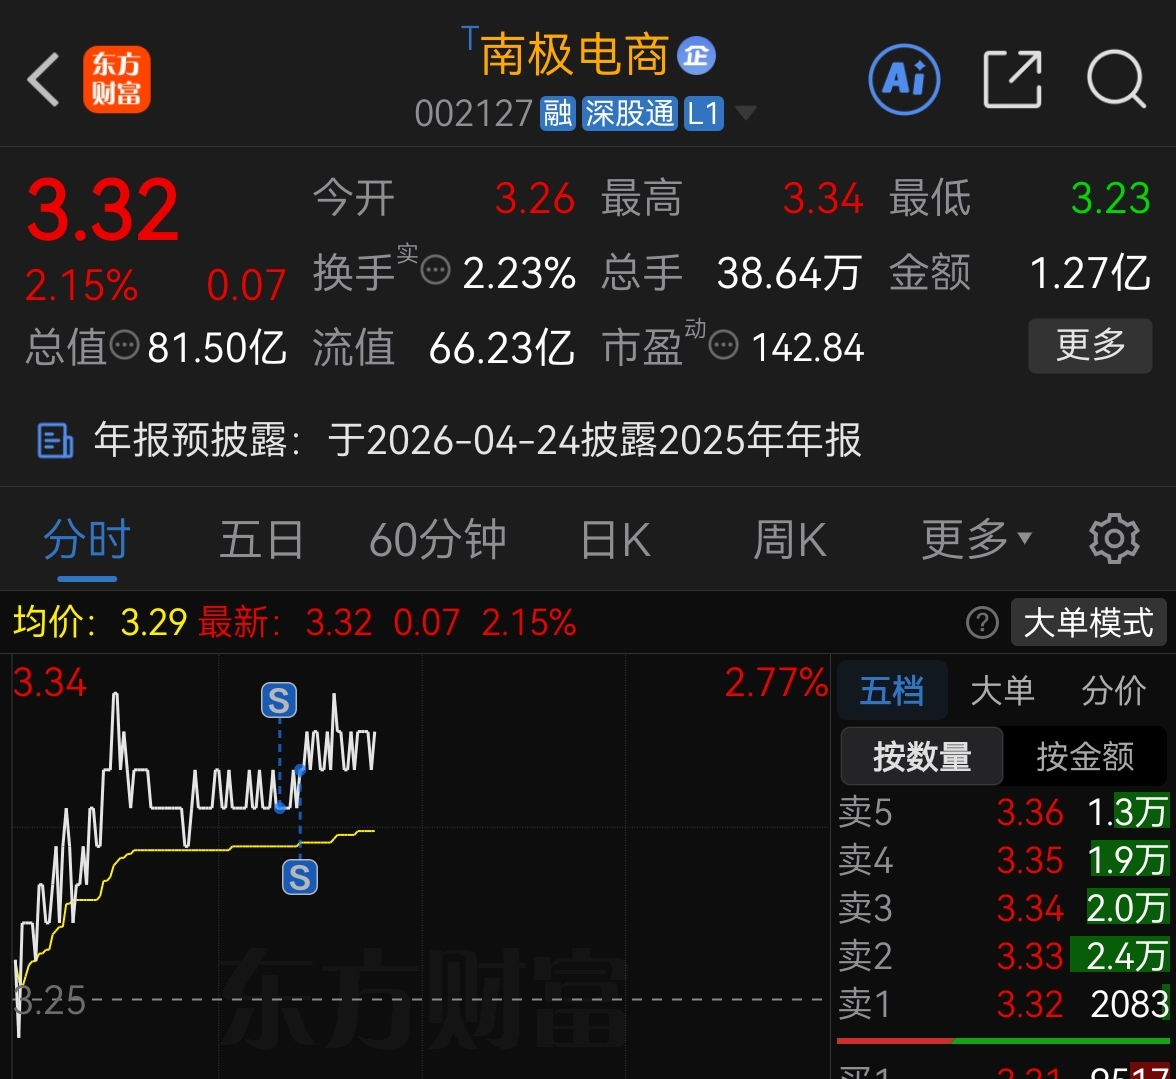Viewport: 1176px width, 1079px height.
Task: Tap the 卖4 row at 3.35
Action: 1004,860
